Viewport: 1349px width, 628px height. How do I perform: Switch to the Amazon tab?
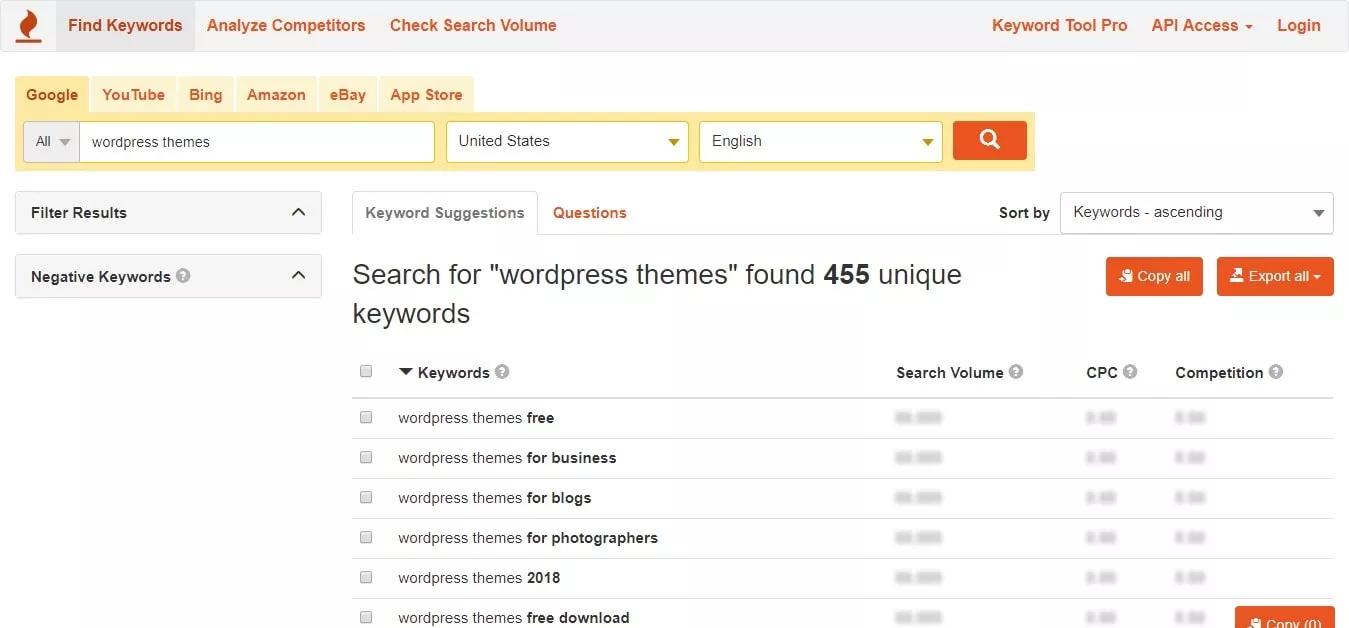276,95
